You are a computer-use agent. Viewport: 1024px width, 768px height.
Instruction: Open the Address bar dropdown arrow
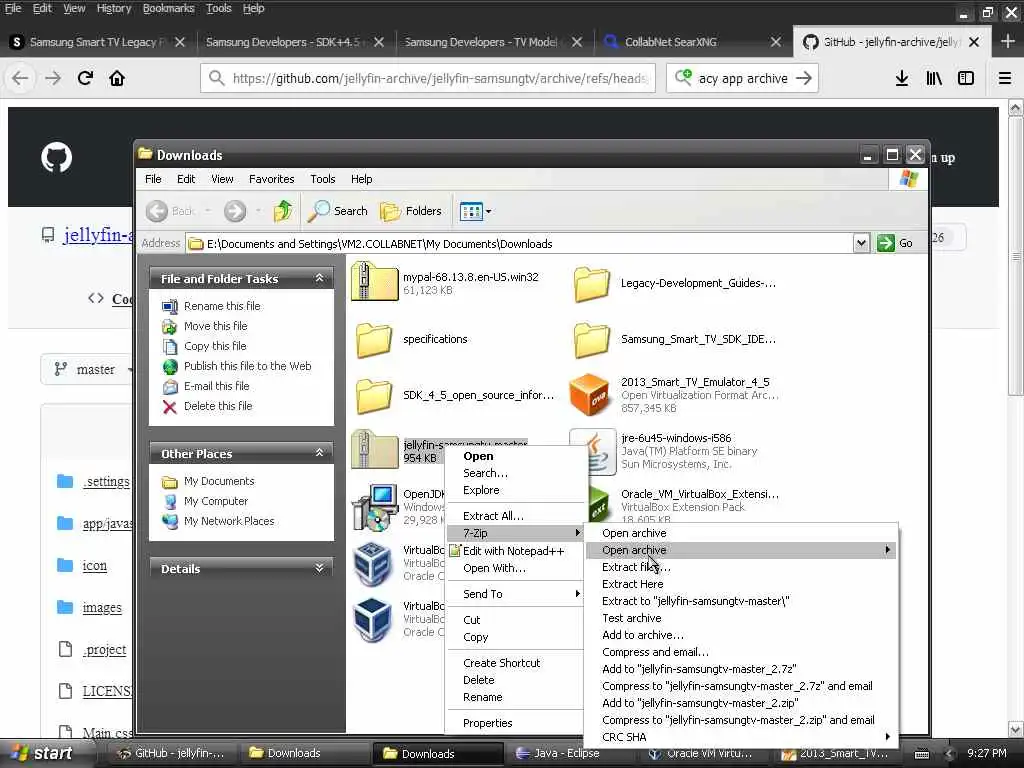(x=861, y=243)
